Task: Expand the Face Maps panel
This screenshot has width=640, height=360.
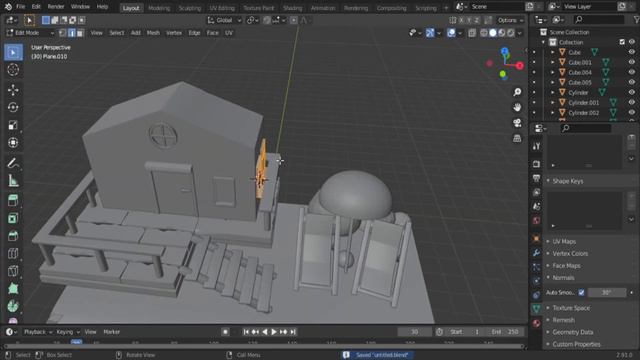Action: [x=566, y=266]
